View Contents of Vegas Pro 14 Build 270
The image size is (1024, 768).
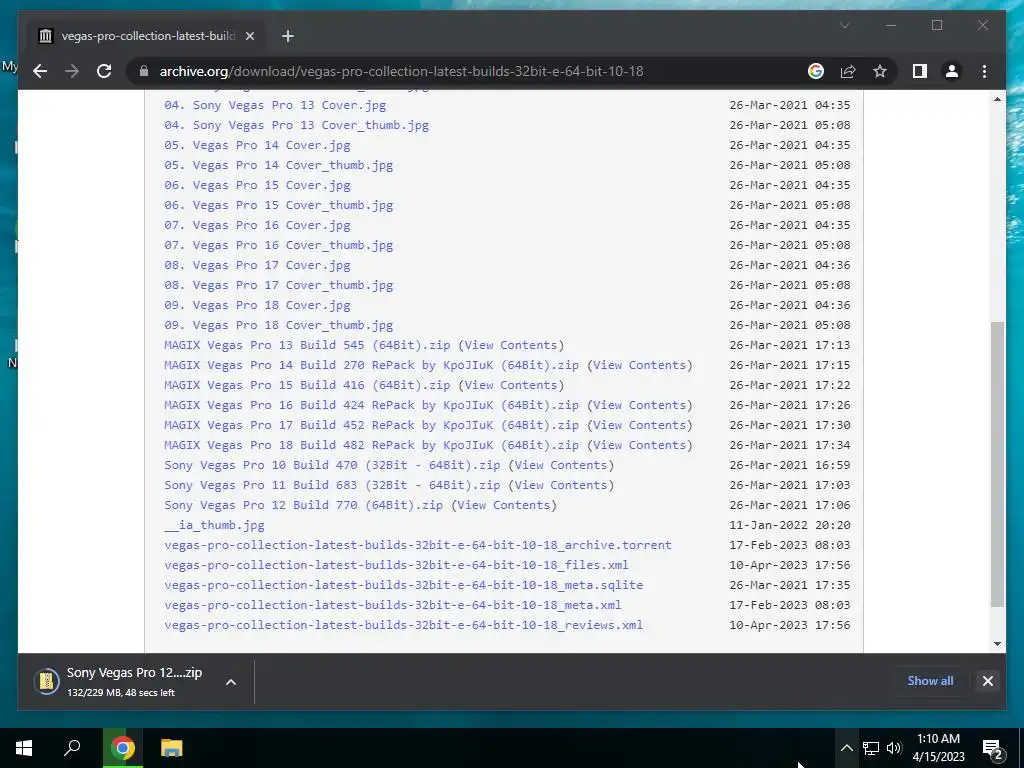coord(639,365)
